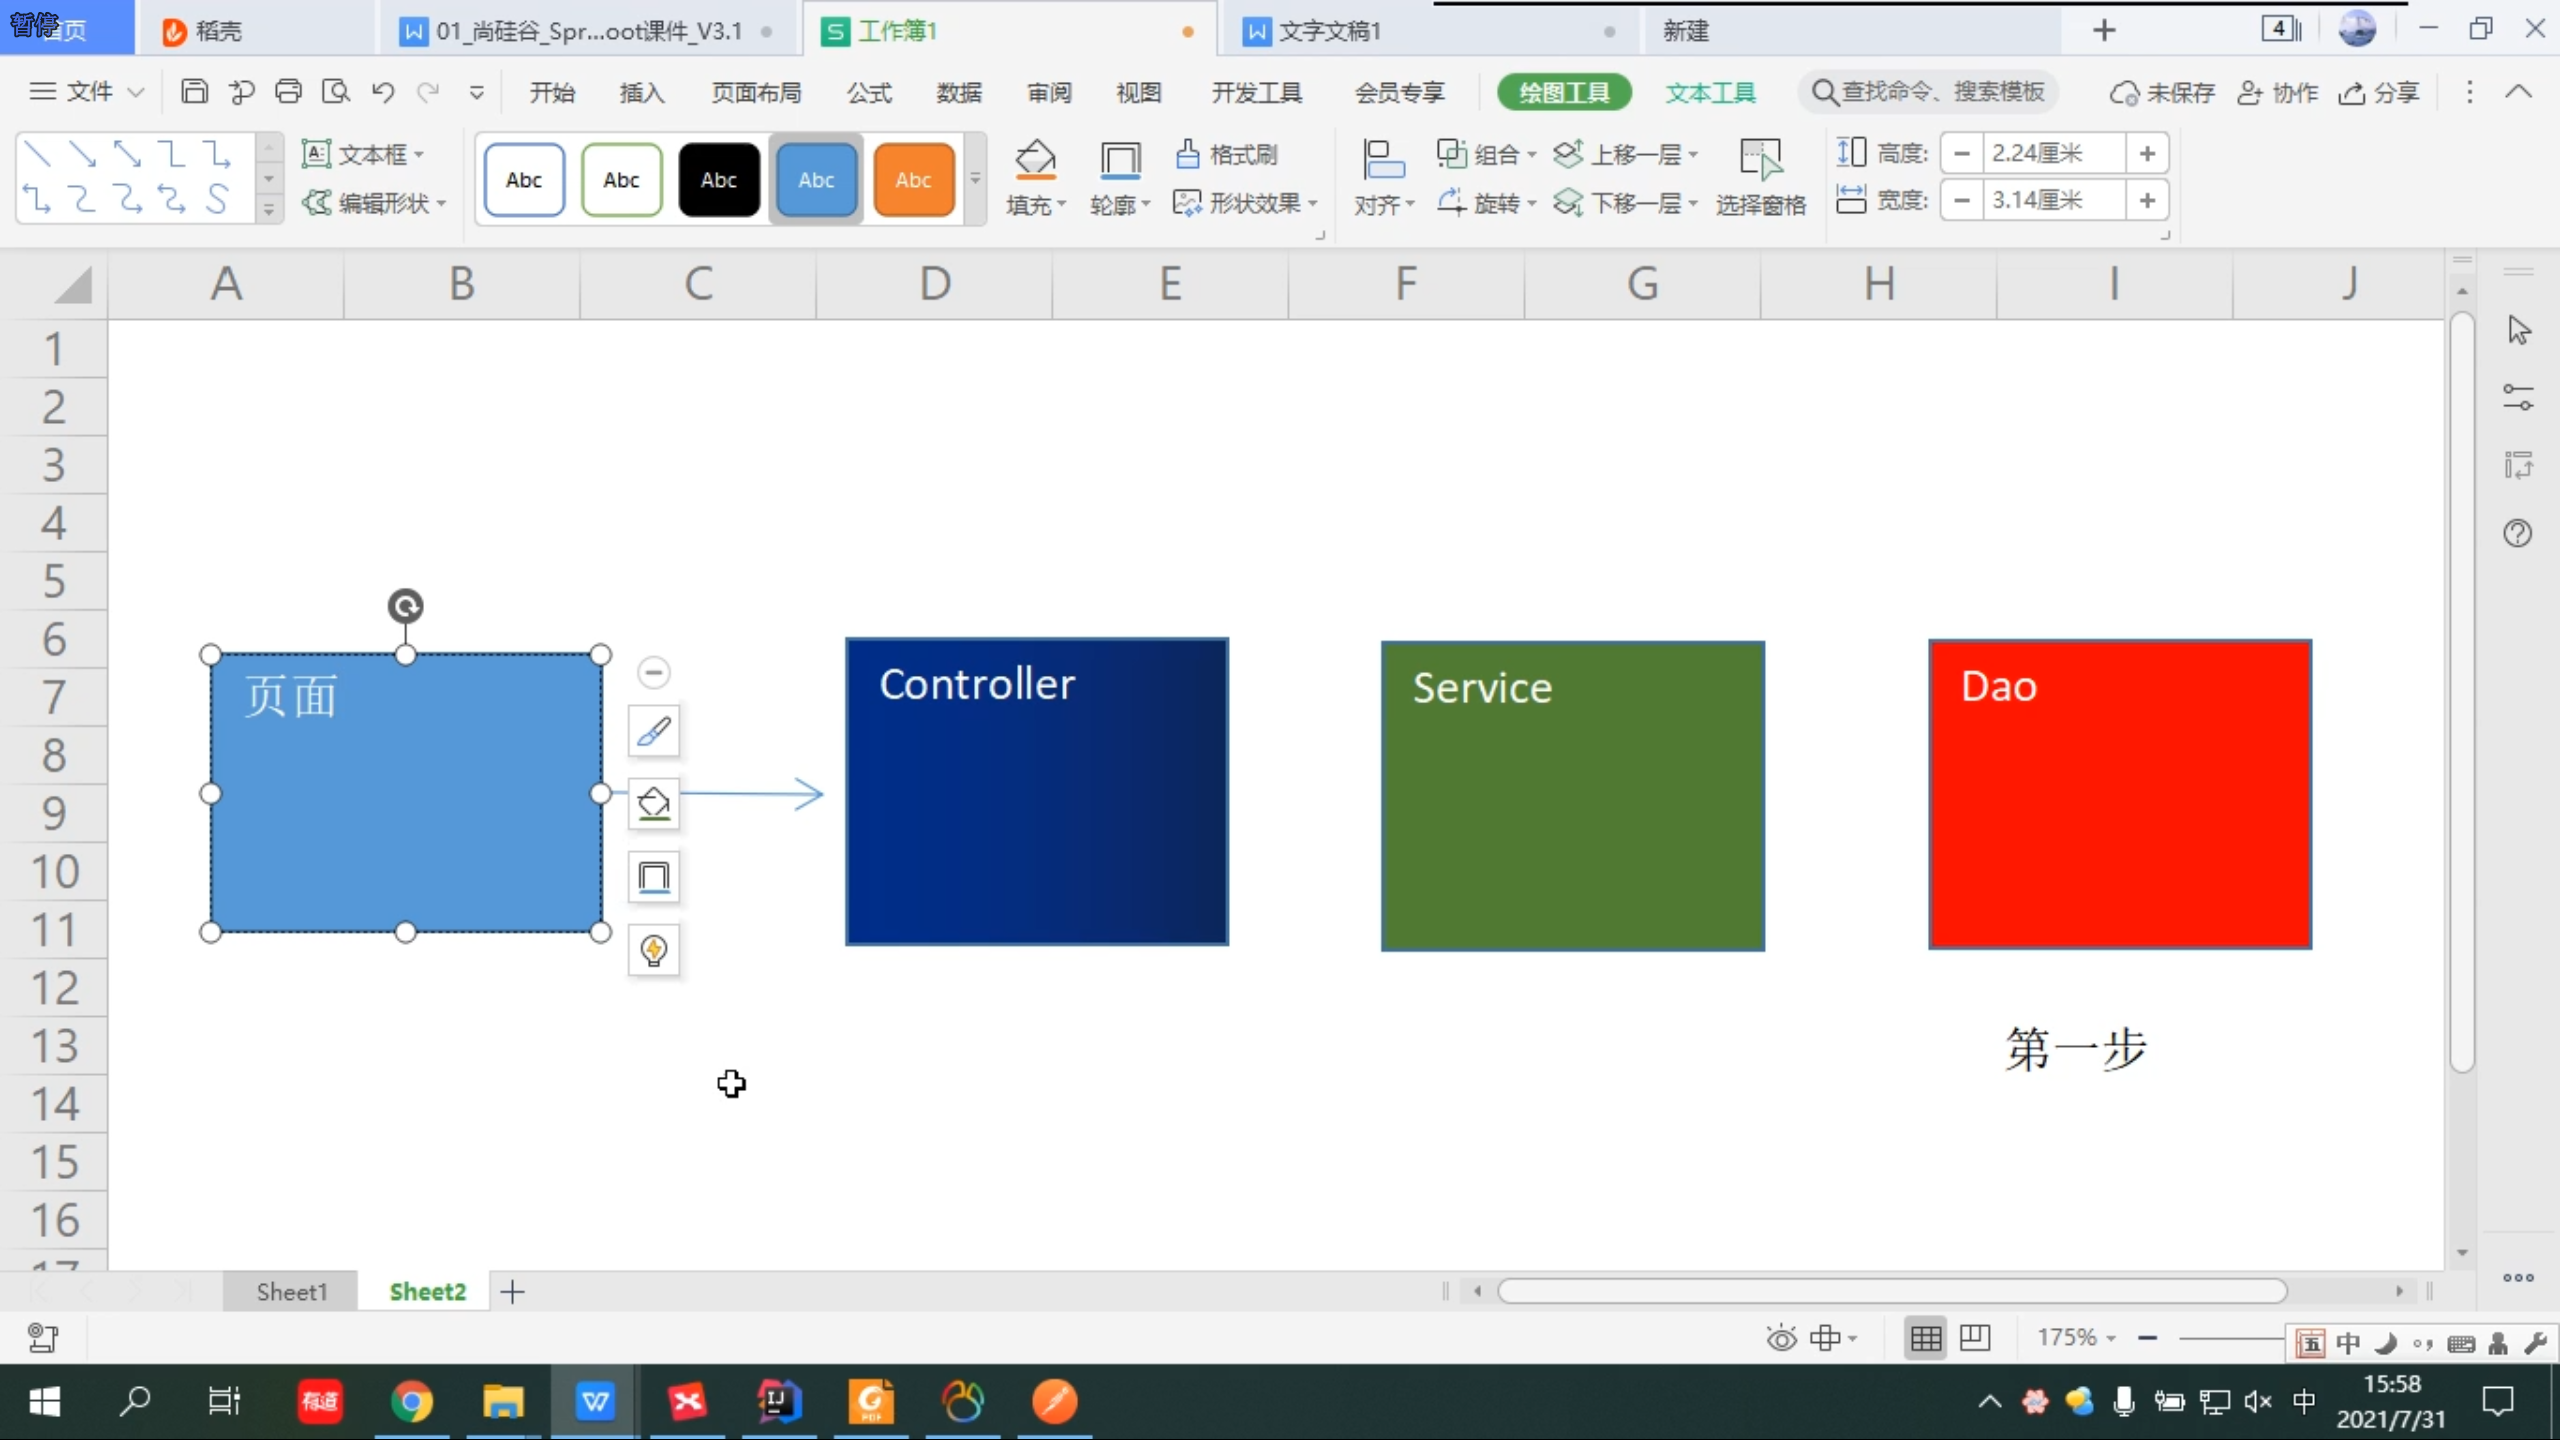Open the settings sliders icon in right sidebar
The height and width of the screenshot is (1440, 2560).
2518,397
